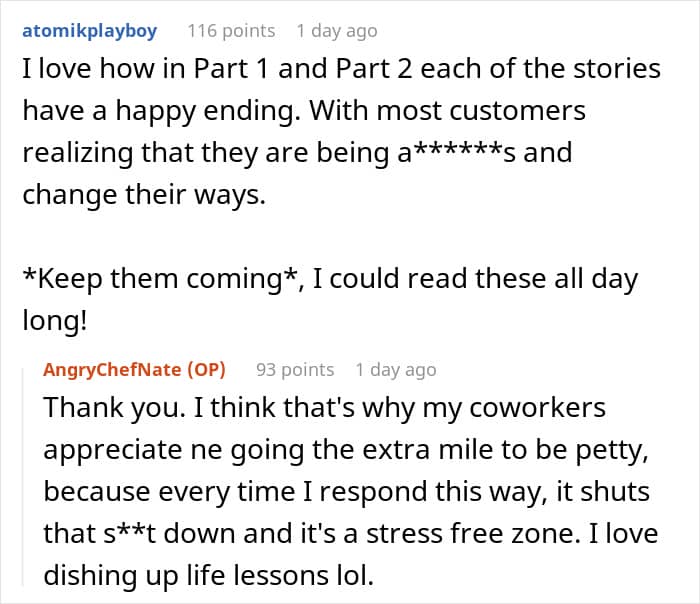Click the censored word 'a******s'
Image resolution: width=700 pixels, height=604 pixels.
point(477,153)
